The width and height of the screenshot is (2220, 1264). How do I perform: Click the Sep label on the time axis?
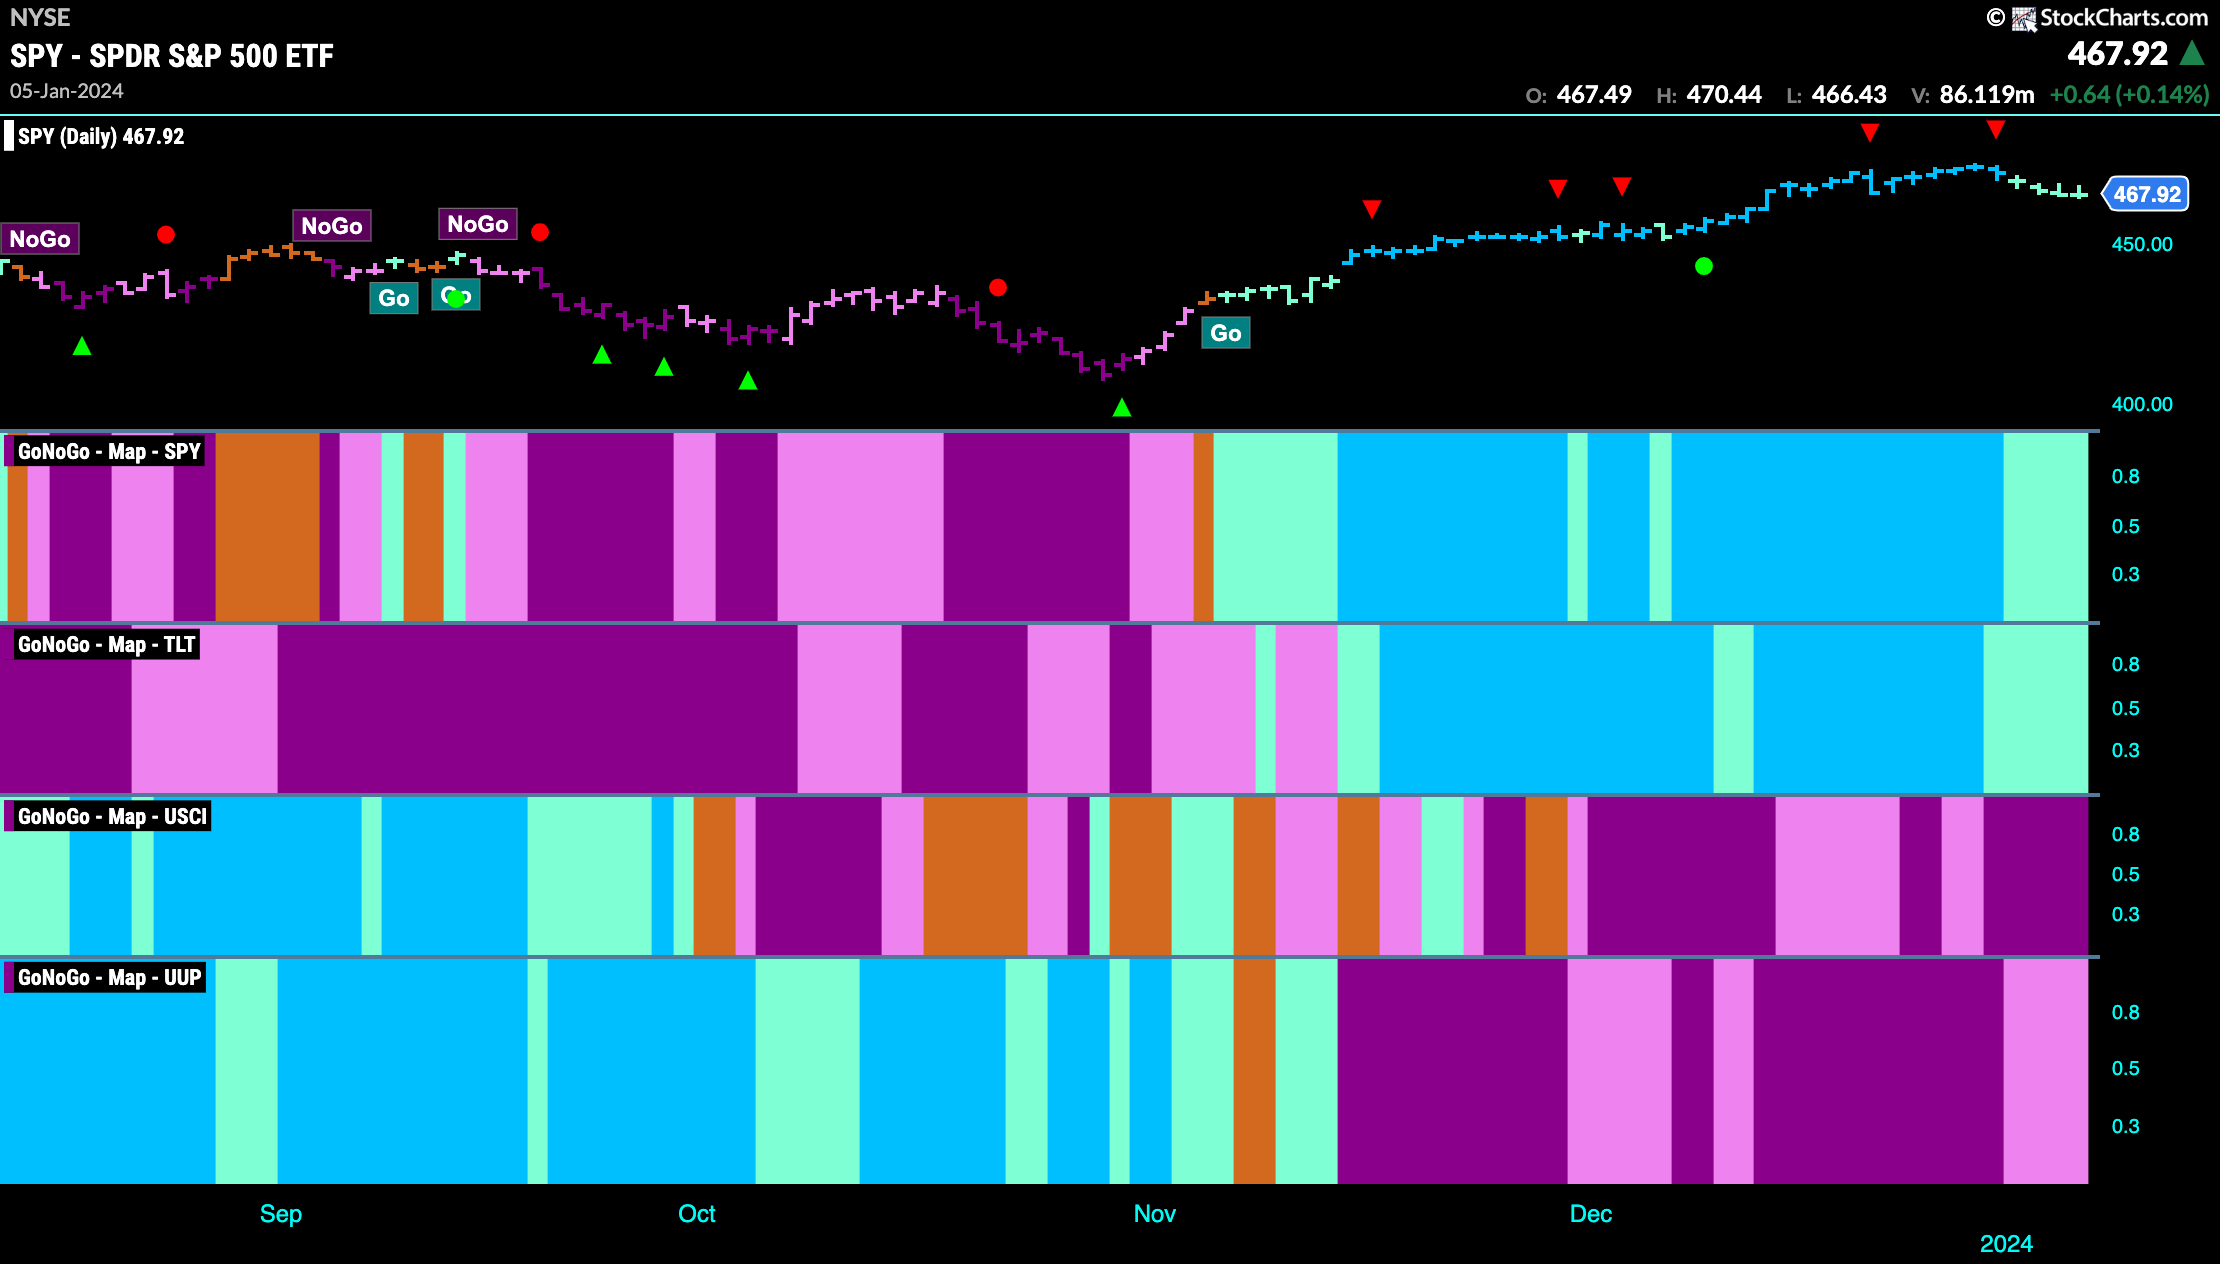pos(281,1214)
